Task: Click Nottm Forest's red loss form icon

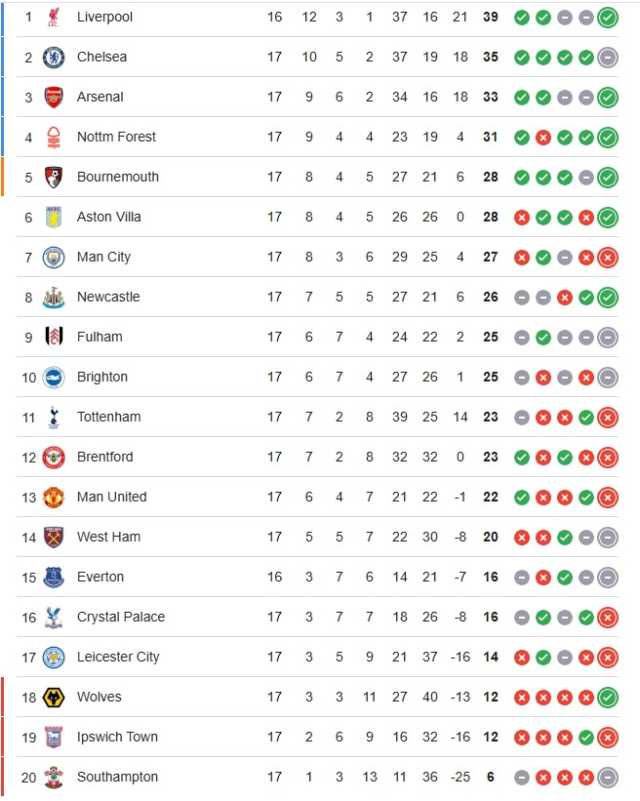Action: 543,137
